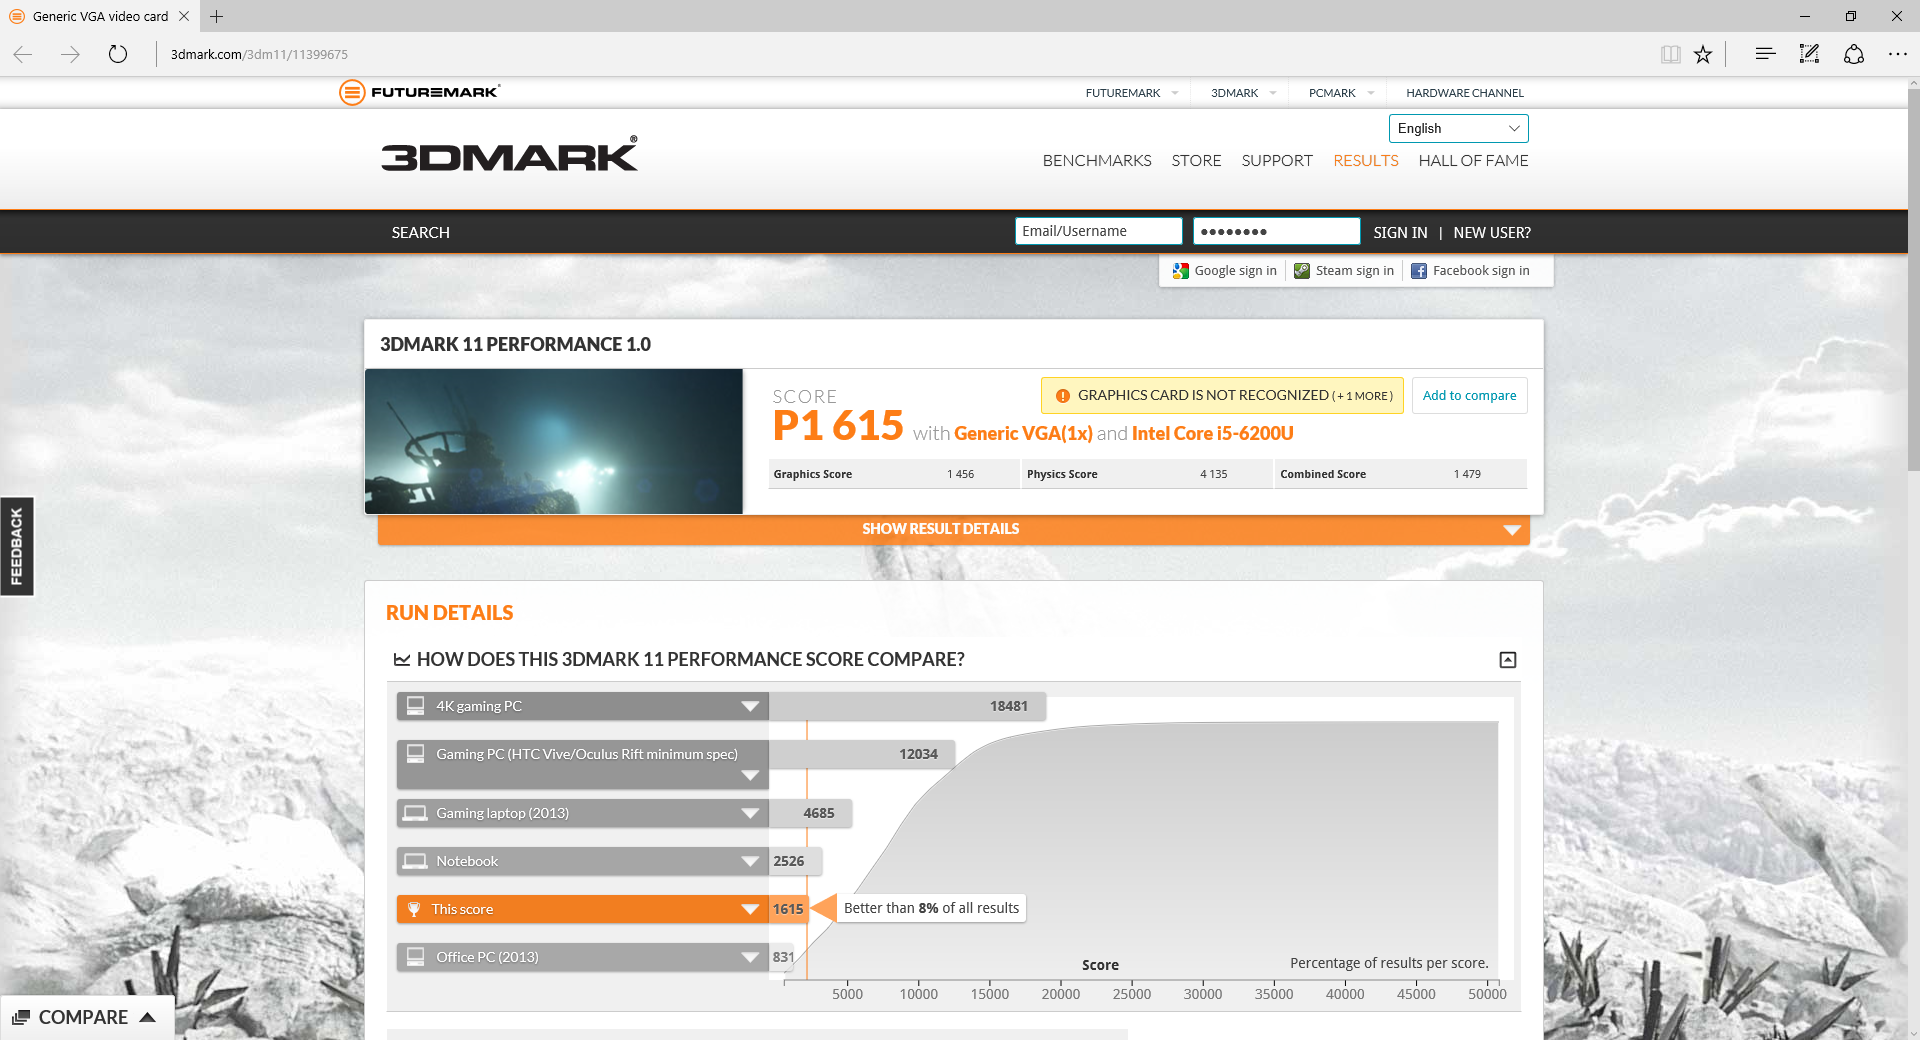Click the 3DMARK logo
Screen dimensions: 1920x1040
pyautogui.click(x=509, y=155)
